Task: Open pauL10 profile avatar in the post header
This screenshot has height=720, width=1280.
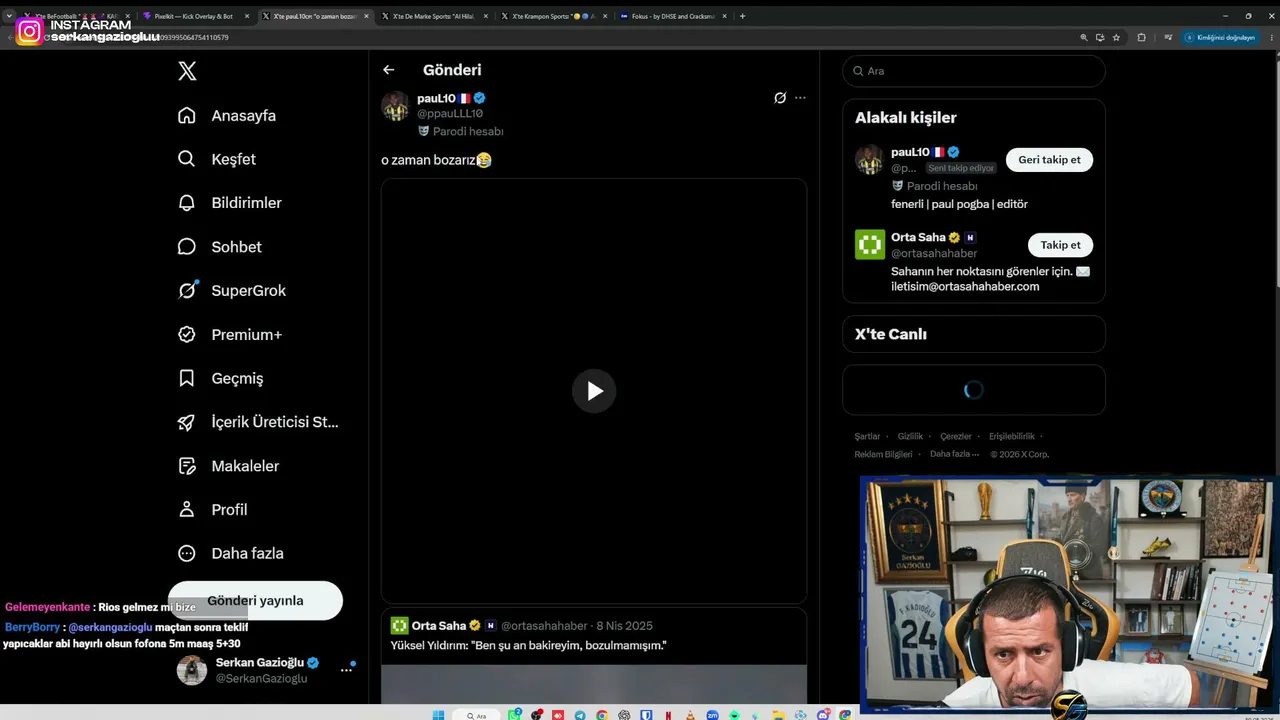Action: [x=395, y=106]
